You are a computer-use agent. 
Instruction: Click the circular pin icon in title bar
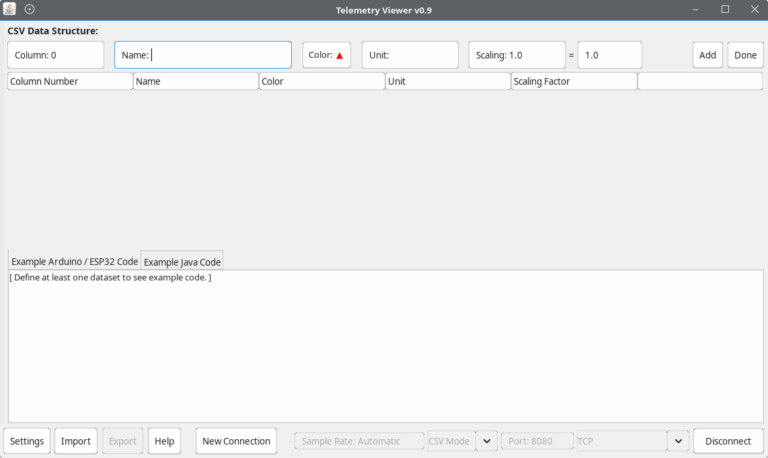click(29, 9)
